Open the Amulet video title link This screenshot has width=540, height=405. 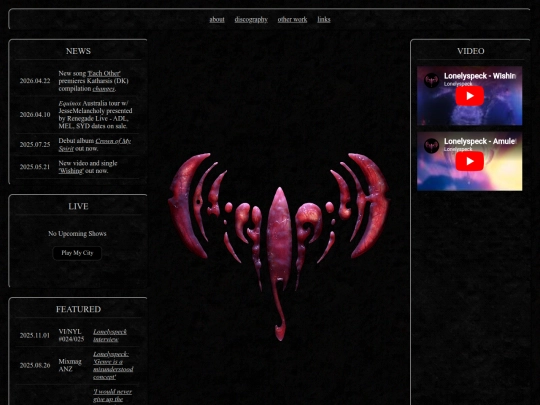(480, 141)
